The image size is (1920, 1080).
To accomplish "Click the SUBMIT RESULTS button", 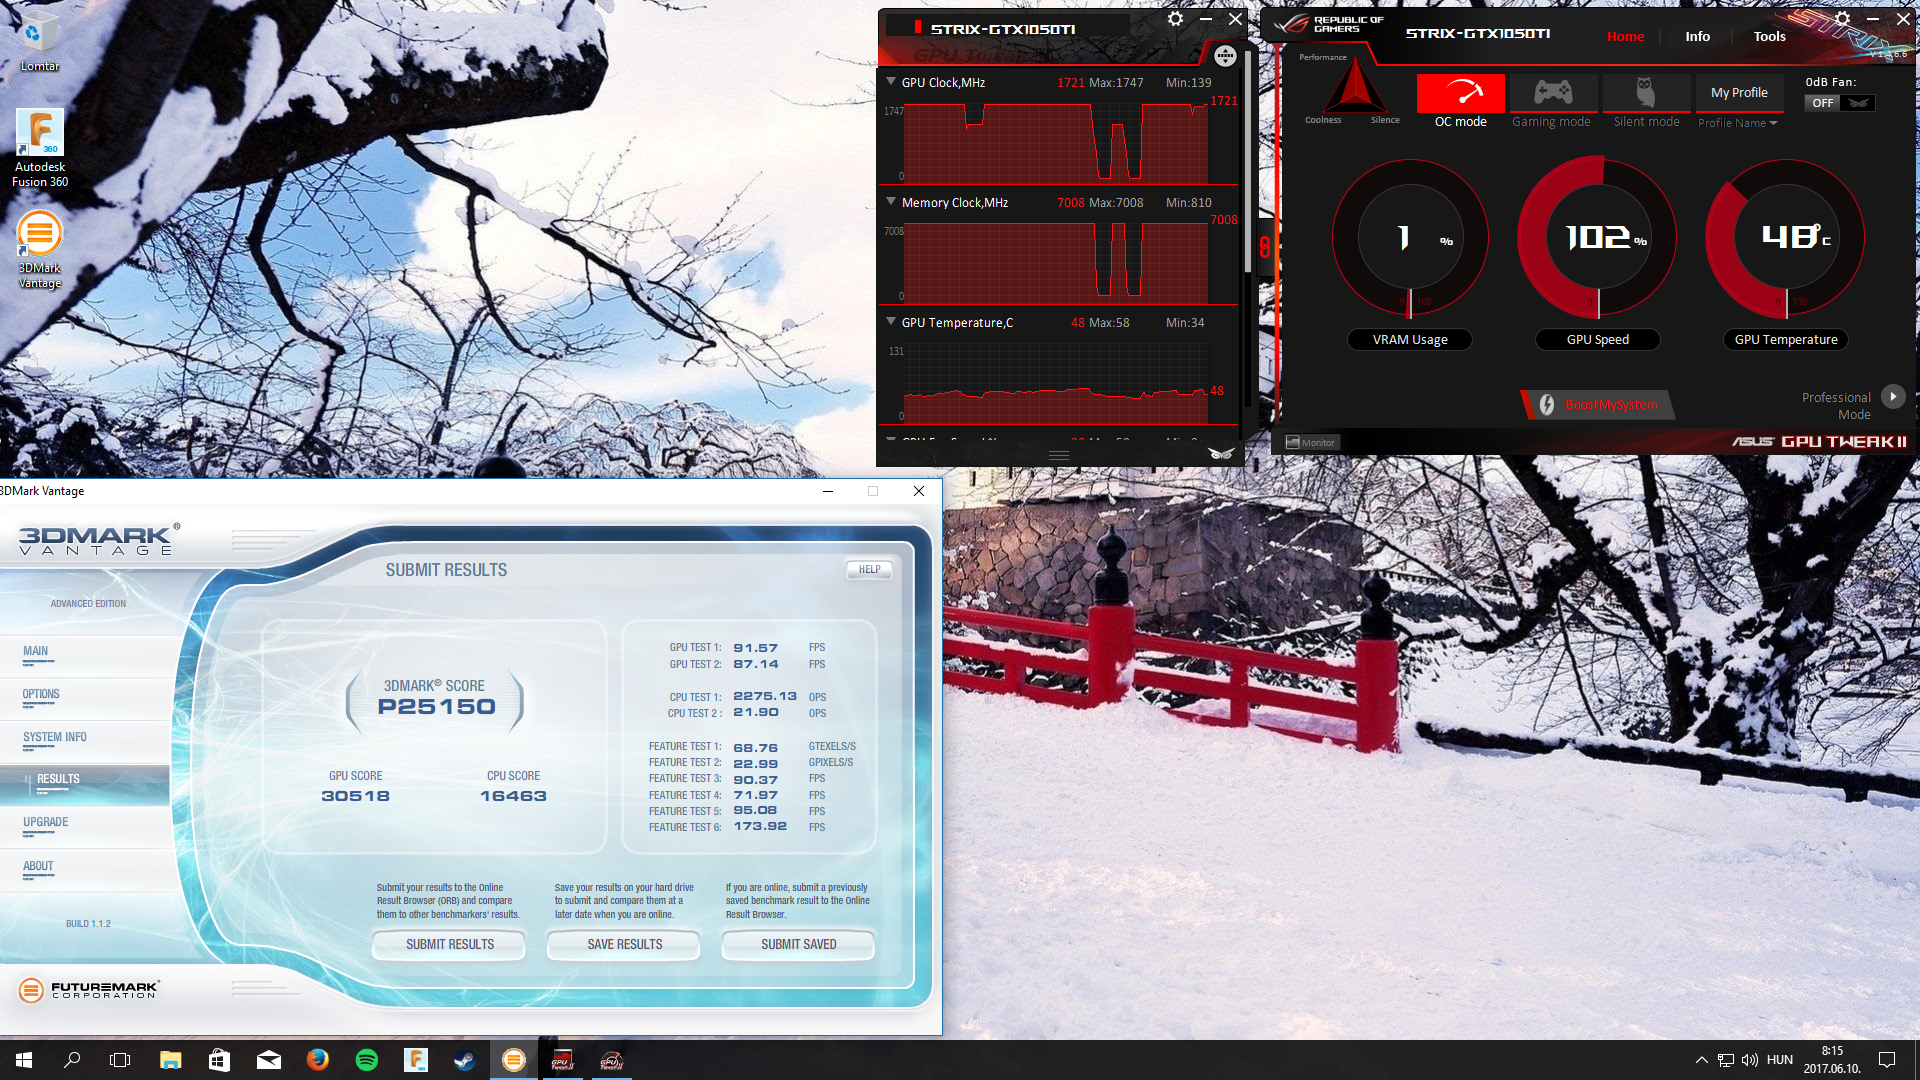I will pyautogui.click(x=449, y=944).
